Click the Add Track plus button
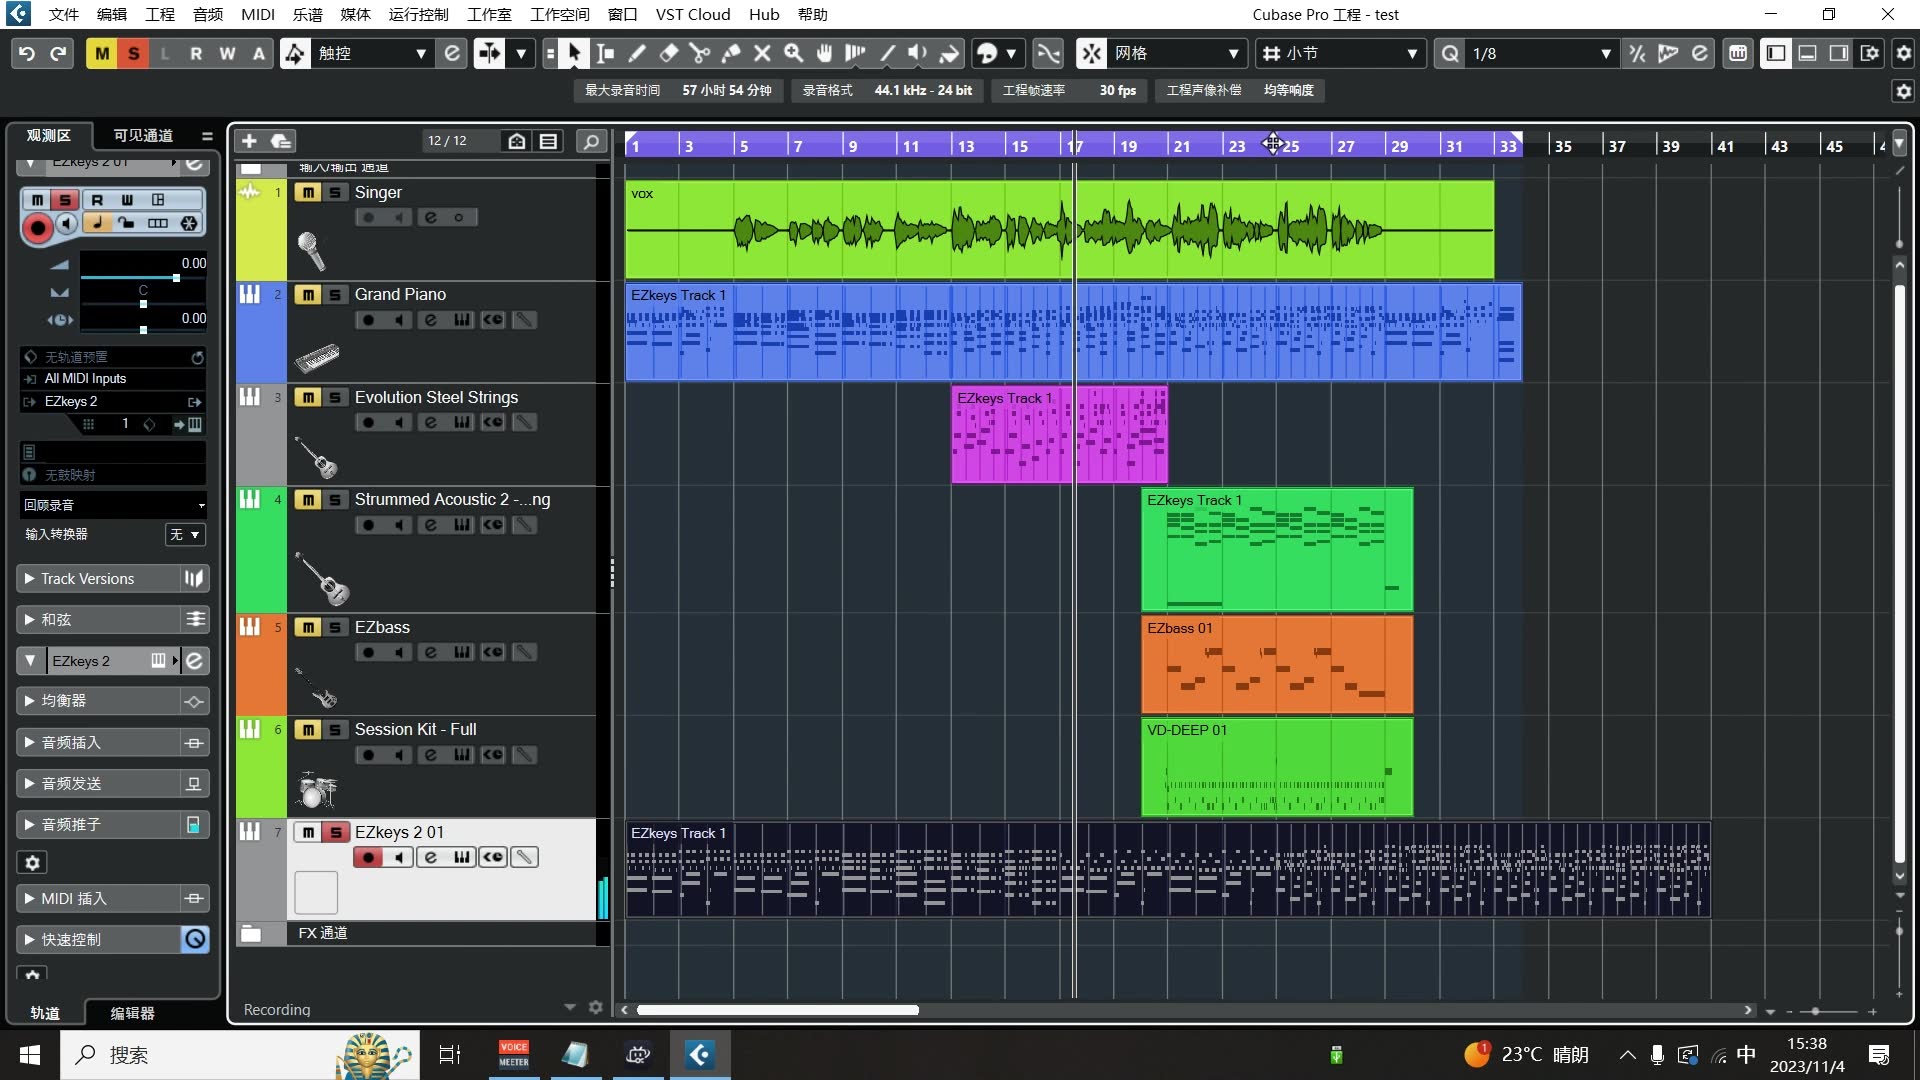Screen dimensions: 1920x1080 click(250, 141)
